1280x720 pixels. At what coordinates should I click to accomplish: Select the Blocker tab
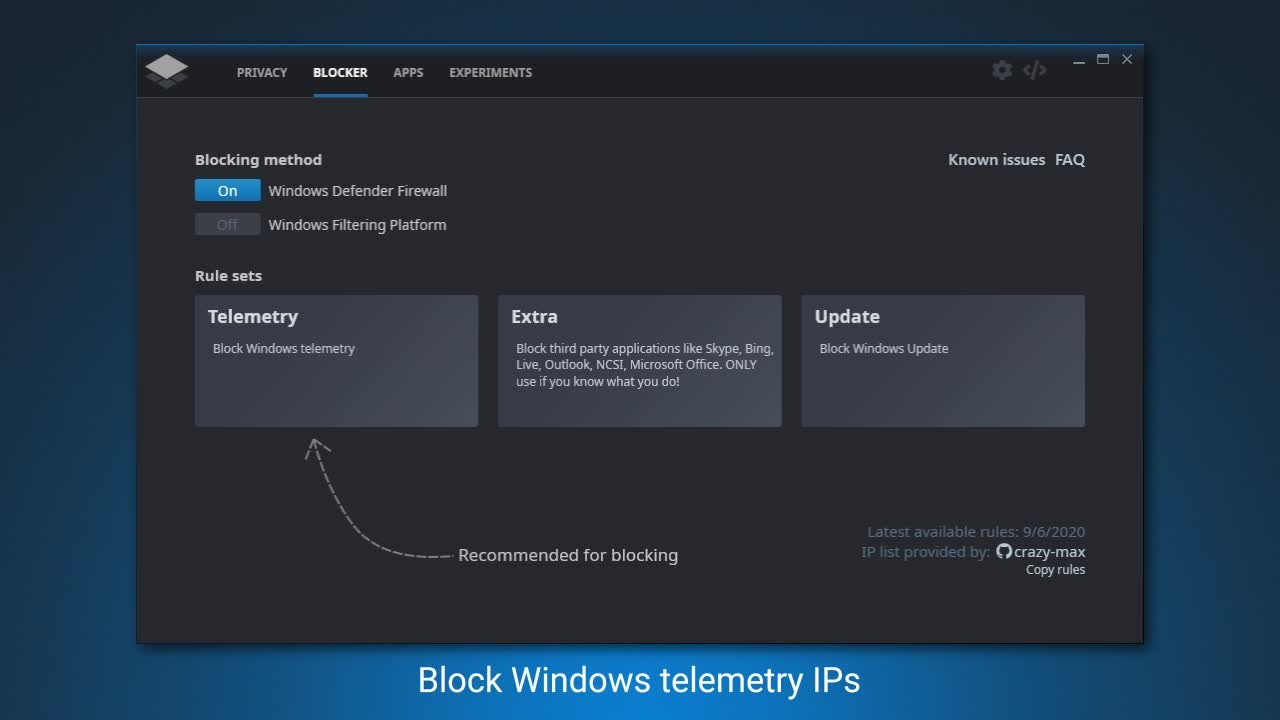(x=340, y=73)
